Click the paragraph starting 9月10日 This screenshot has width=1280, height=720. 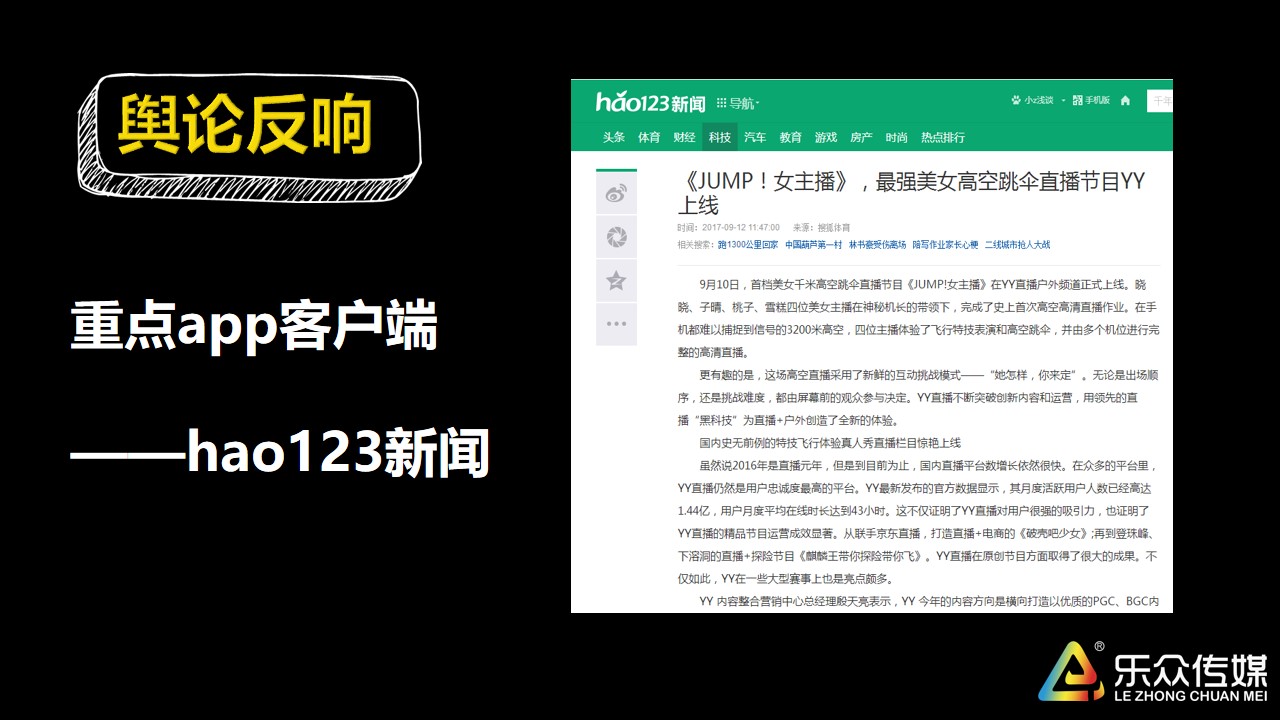pos(918,318)
